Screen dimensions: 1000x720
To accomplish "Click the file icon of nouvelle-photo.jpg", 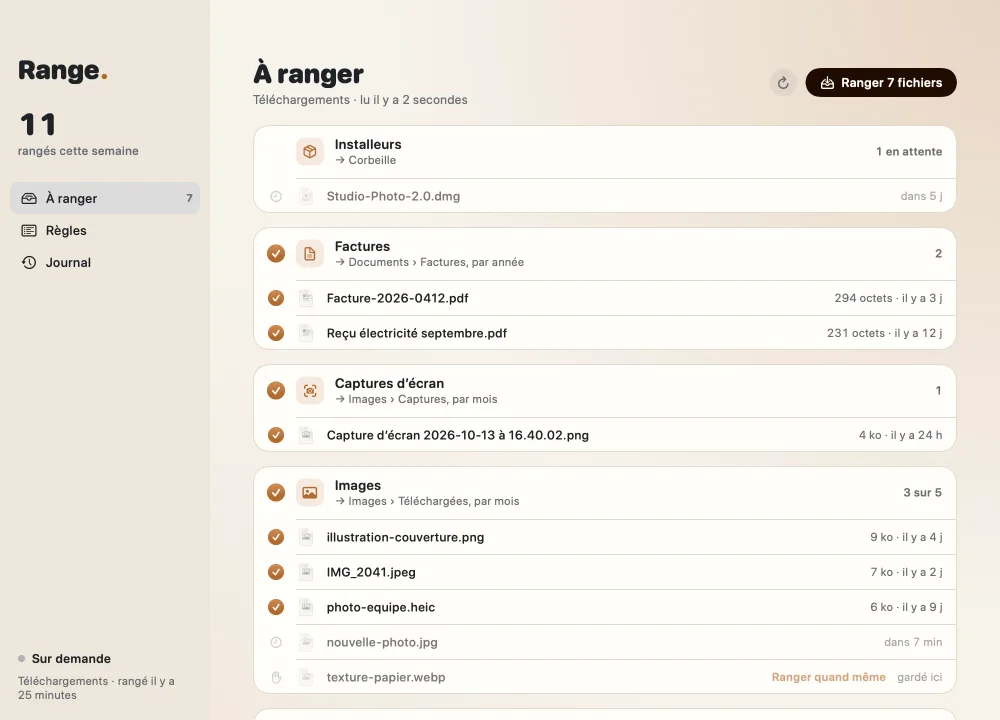I will click(307, 642).
